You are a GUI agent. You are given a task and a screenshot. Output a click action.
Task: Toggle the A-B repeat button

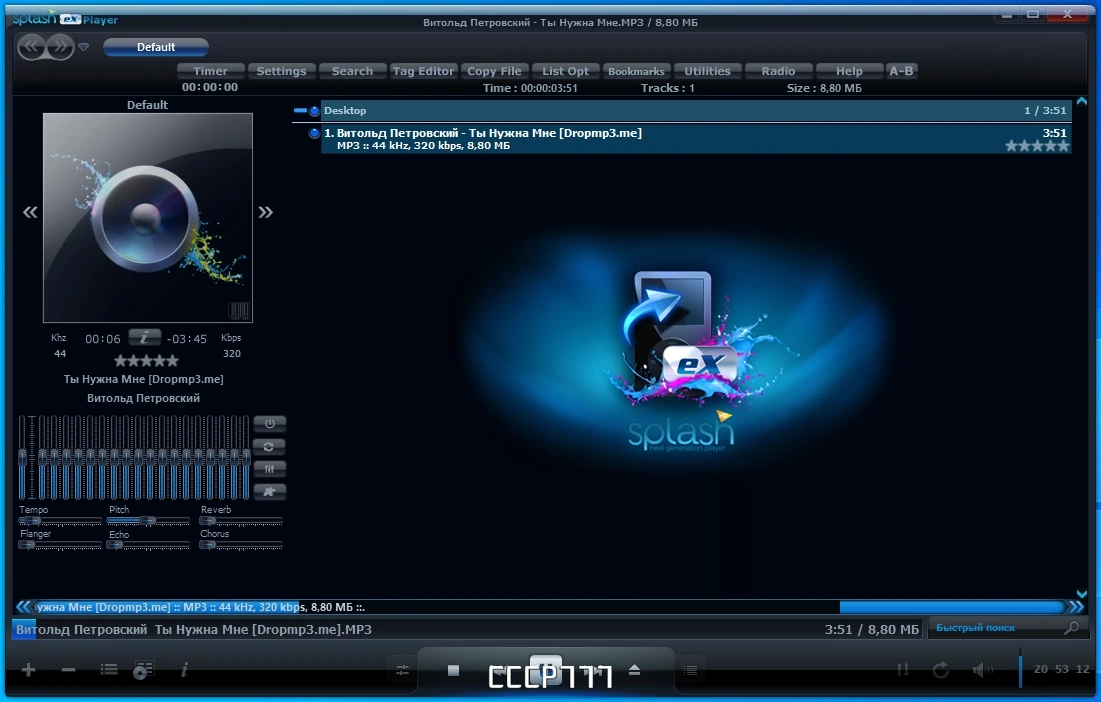coord(901,71)
